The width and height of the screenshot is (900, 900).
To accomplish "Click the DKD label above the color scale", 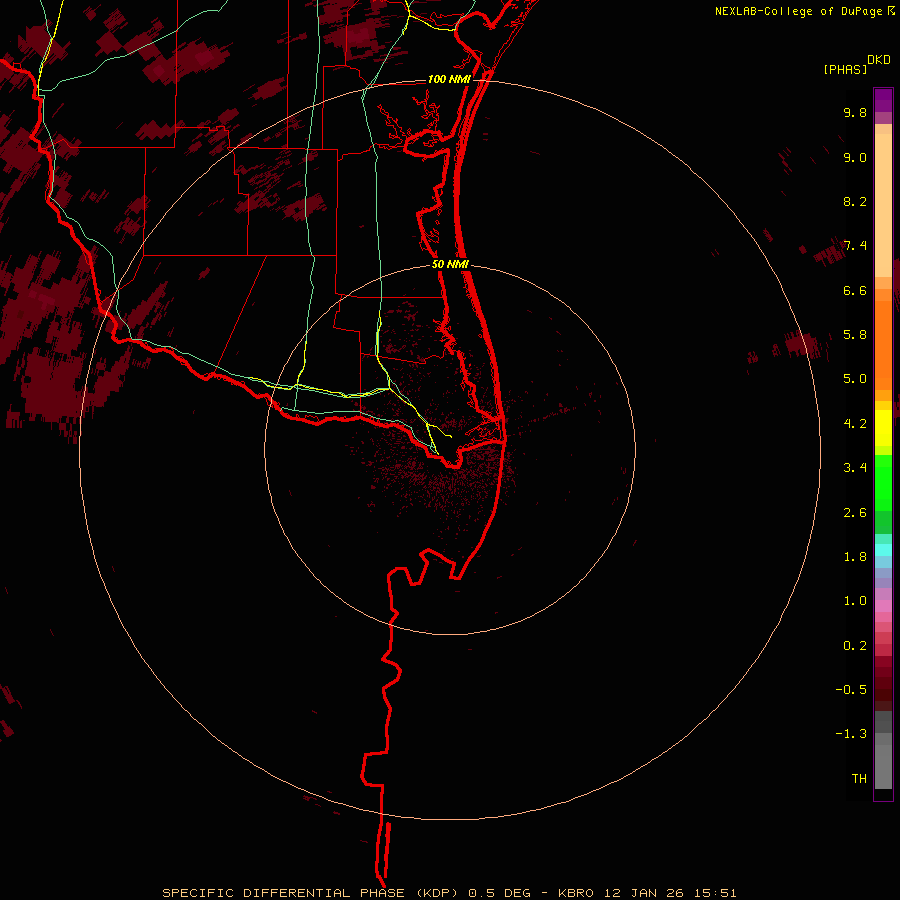I will pos(879,60).
